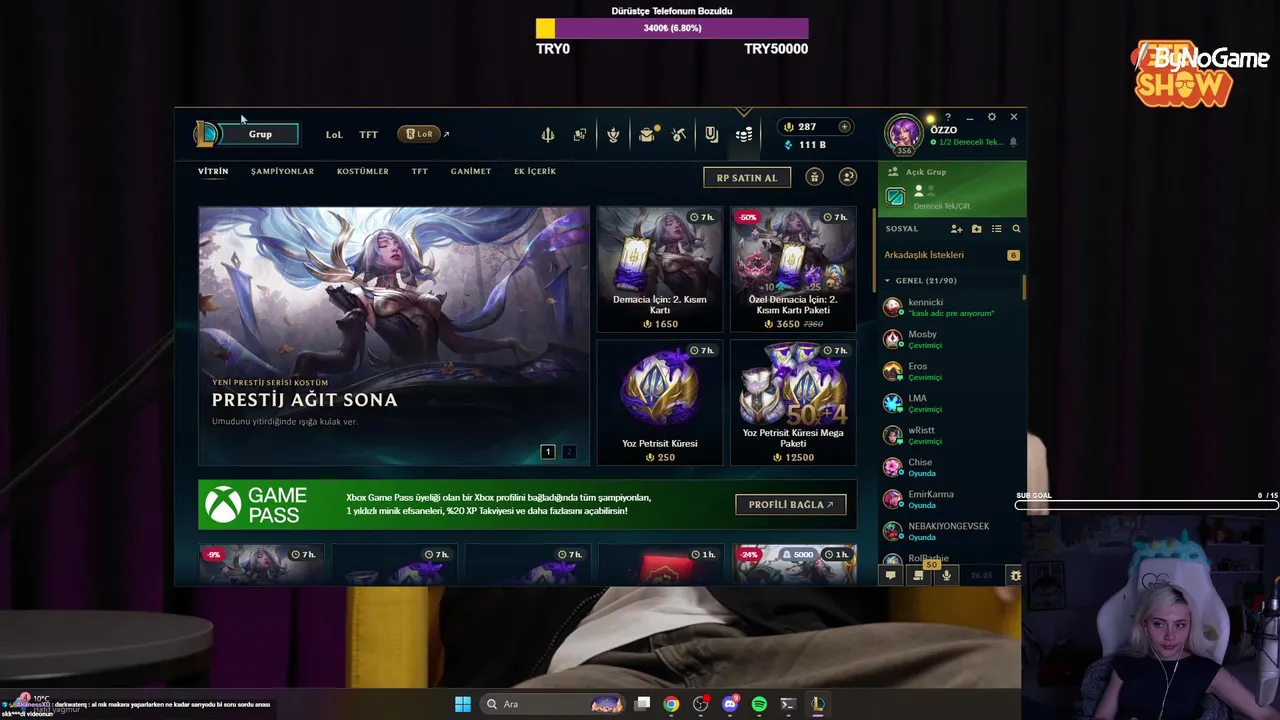Click the Windows Start button
1280x720 pixels.
point(463,704)
